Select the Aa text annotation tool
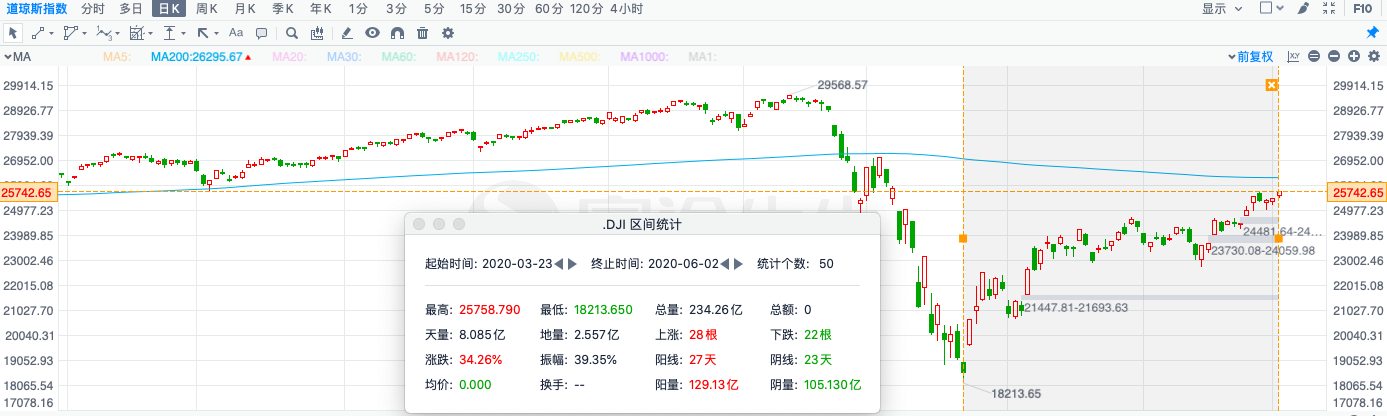This screenshot has height=416, width=1387. click(x=236, y=33)
